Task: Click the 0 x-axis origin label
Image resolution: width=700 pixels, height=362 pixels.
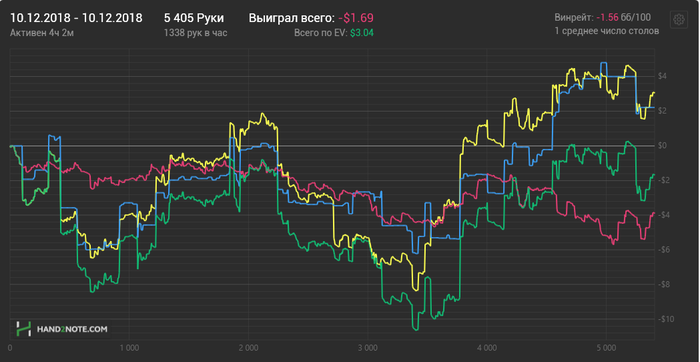Action: pyautogui.click(x=10, y=347)
